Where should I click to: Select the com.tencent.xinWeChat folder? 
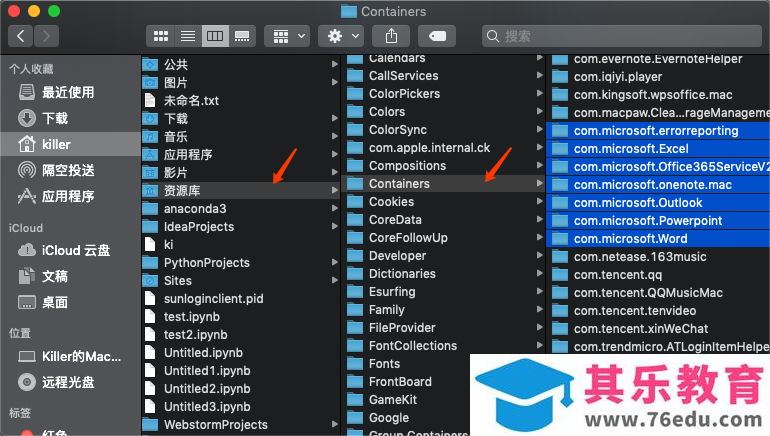(659, 329)
